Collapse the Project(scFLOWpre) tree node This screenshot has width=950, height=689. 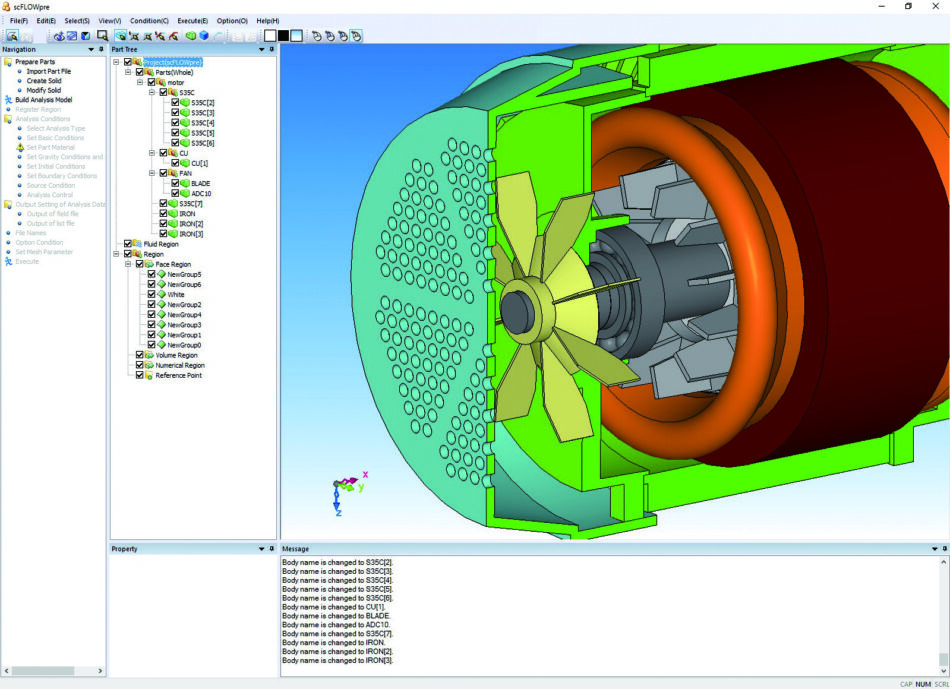pos(116,62)
